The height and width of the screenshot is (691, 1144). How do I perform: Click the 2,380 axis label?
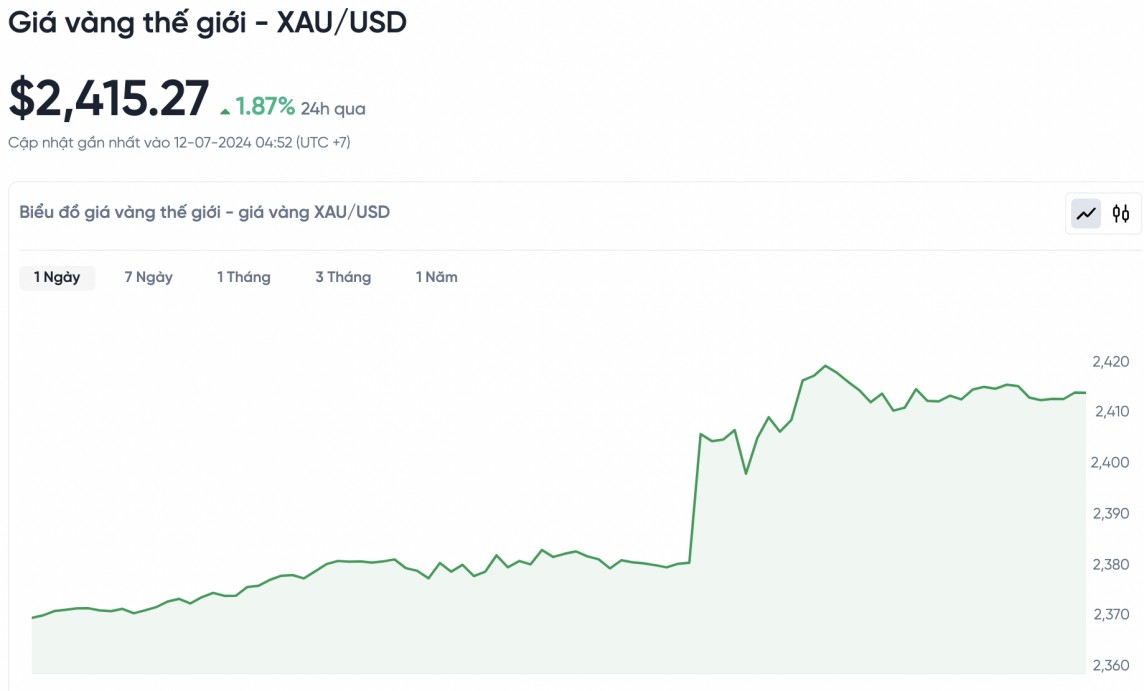click(x=1109, y=565)
